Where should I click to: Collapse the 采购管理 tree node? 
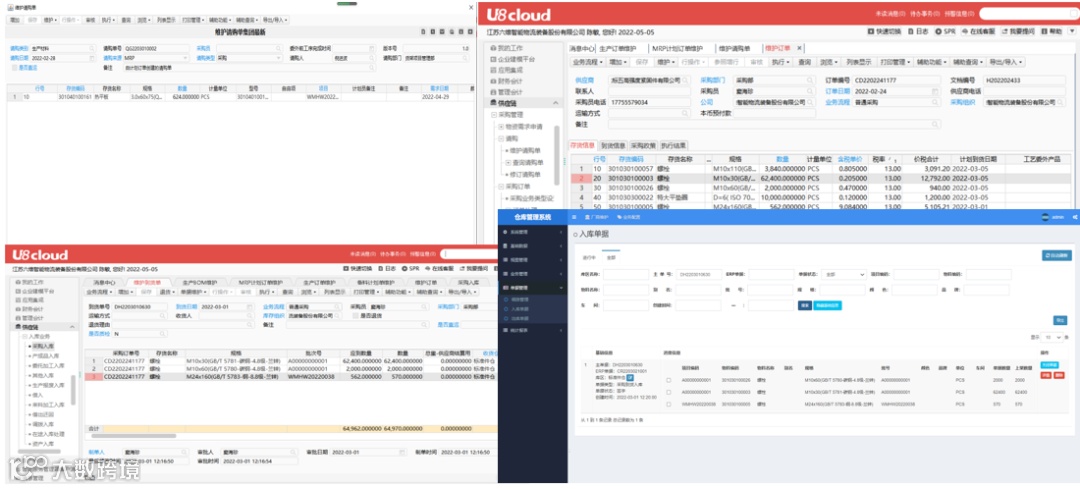coord(494,115)
